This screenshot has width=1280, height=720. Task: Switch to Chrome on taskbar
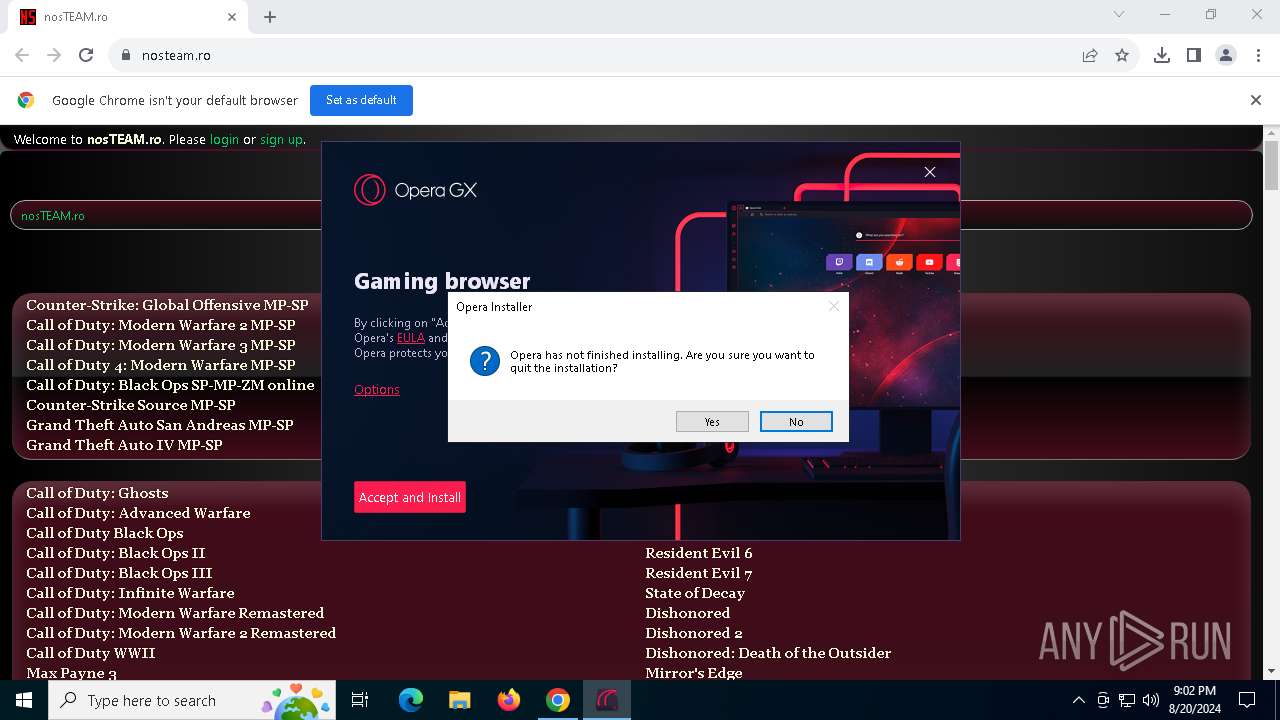(558, 700)
